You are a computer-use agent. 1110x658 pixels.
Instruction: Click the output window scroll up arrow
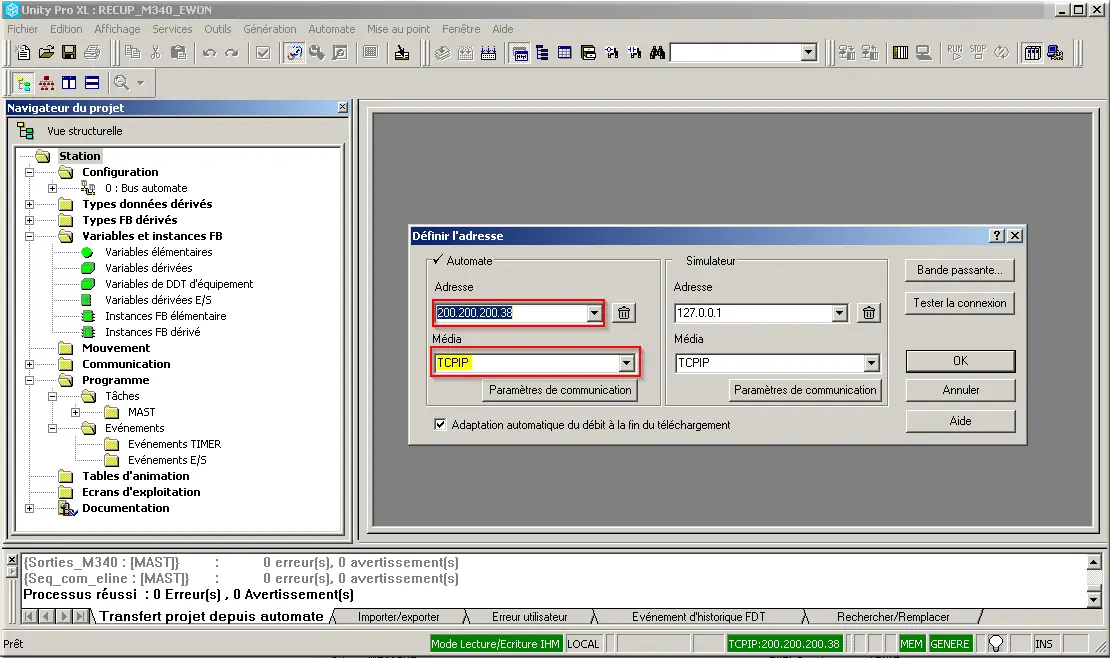1094,563
